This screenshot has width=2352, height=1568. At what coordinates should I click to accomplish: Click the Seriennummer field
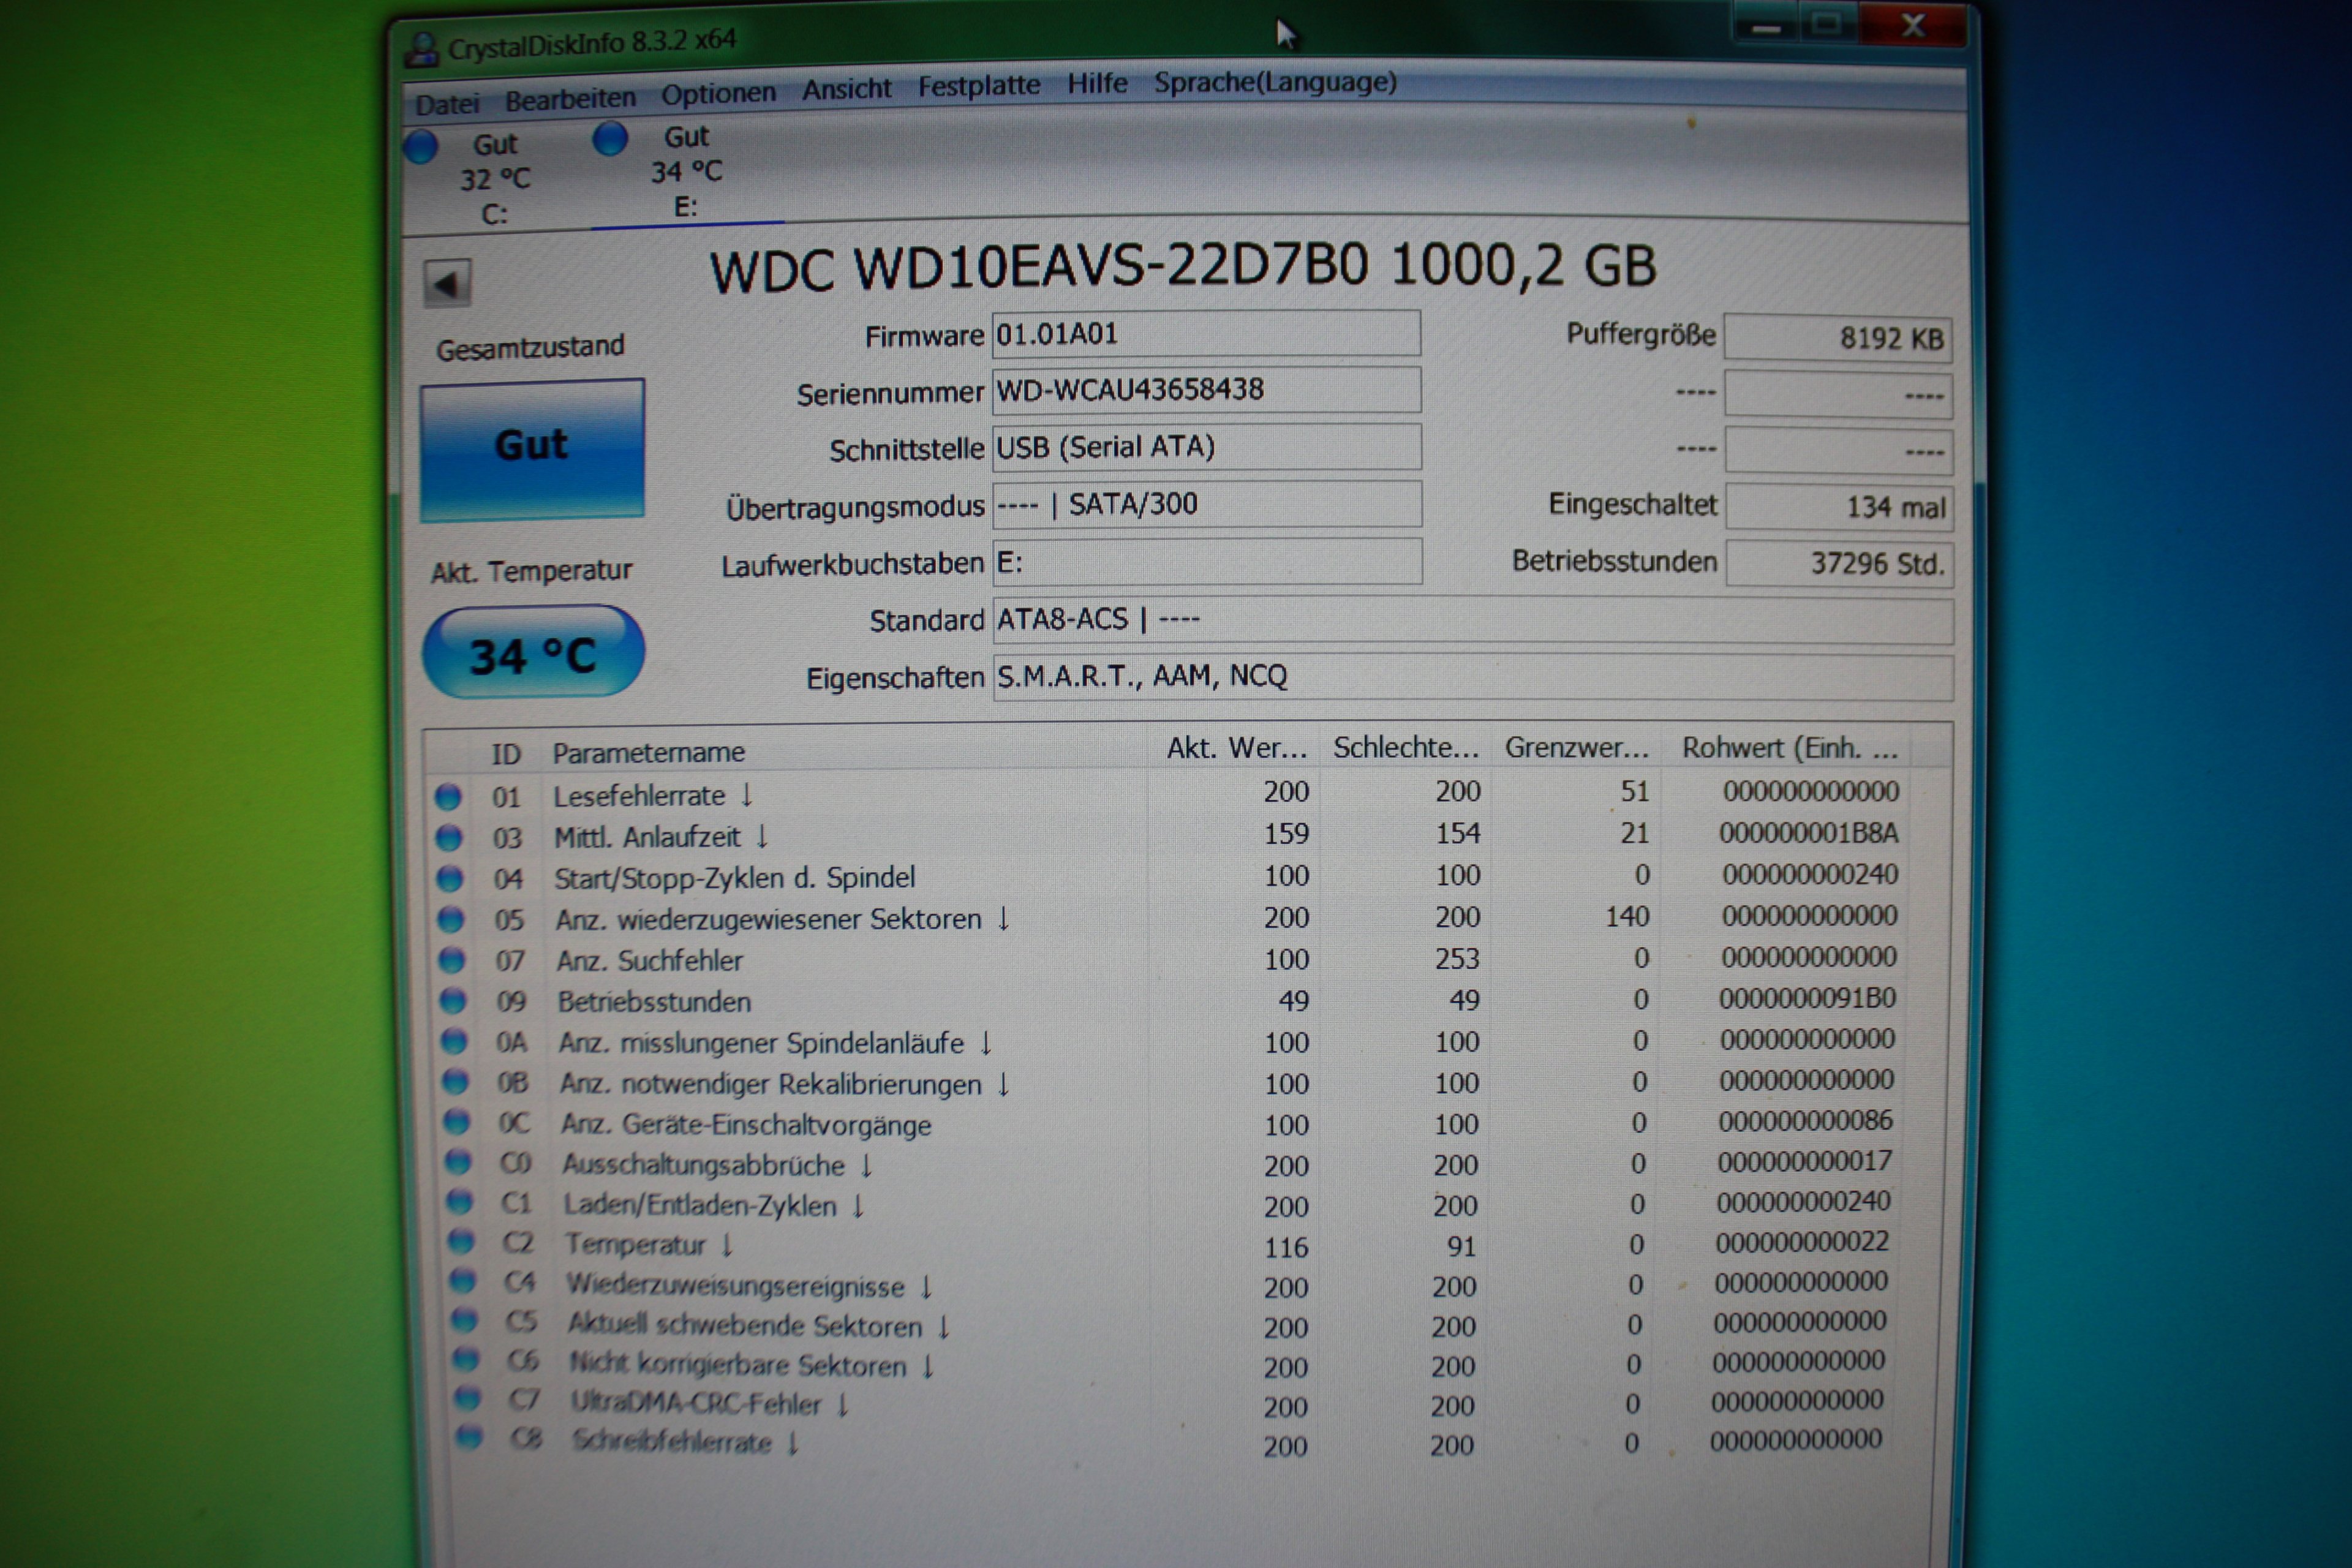pos(1205,390)
